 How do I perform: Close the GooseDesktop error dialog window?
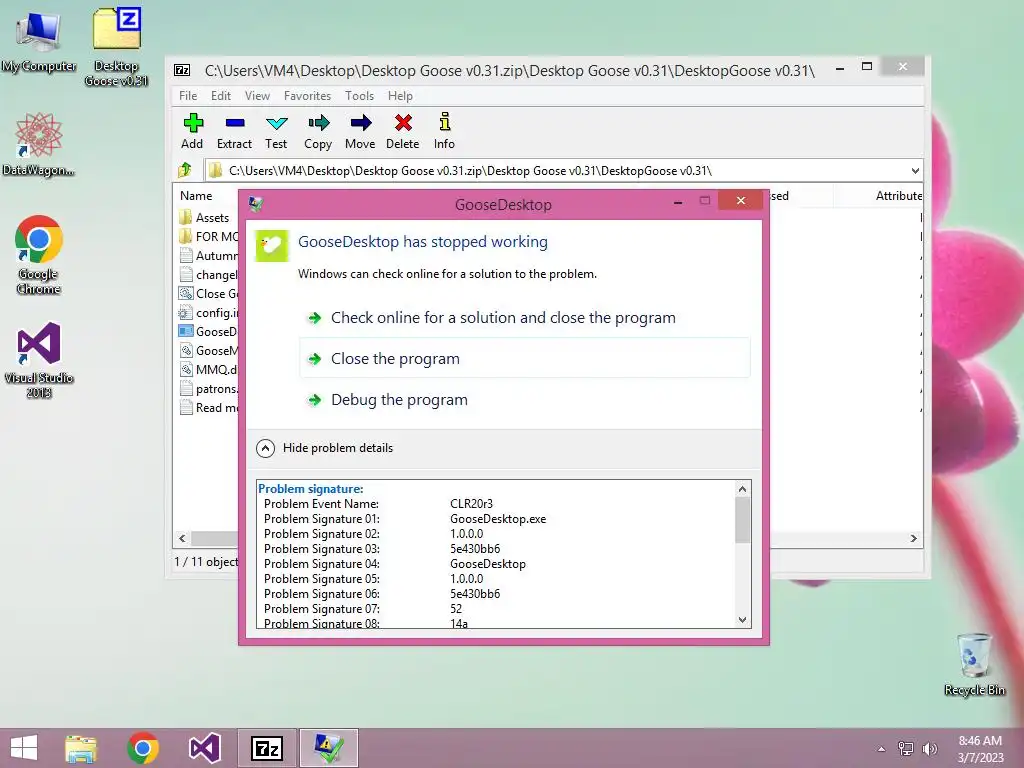click(x=741, y=200)
